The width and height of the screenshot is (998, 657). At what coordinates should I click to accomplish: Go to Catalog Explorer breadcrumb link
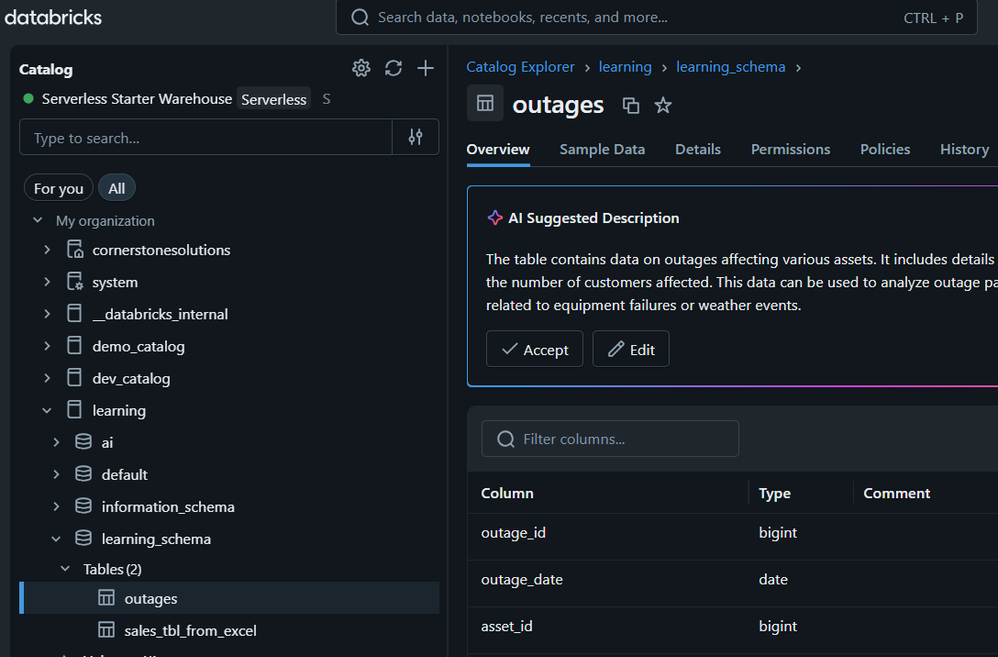tap(520, 67)
